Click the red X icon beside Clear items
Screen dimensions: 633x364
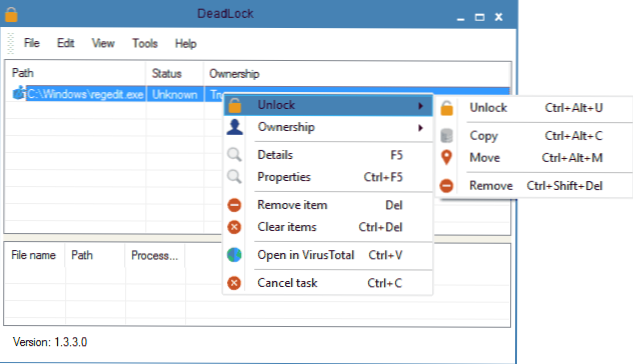tap(234, 227)
